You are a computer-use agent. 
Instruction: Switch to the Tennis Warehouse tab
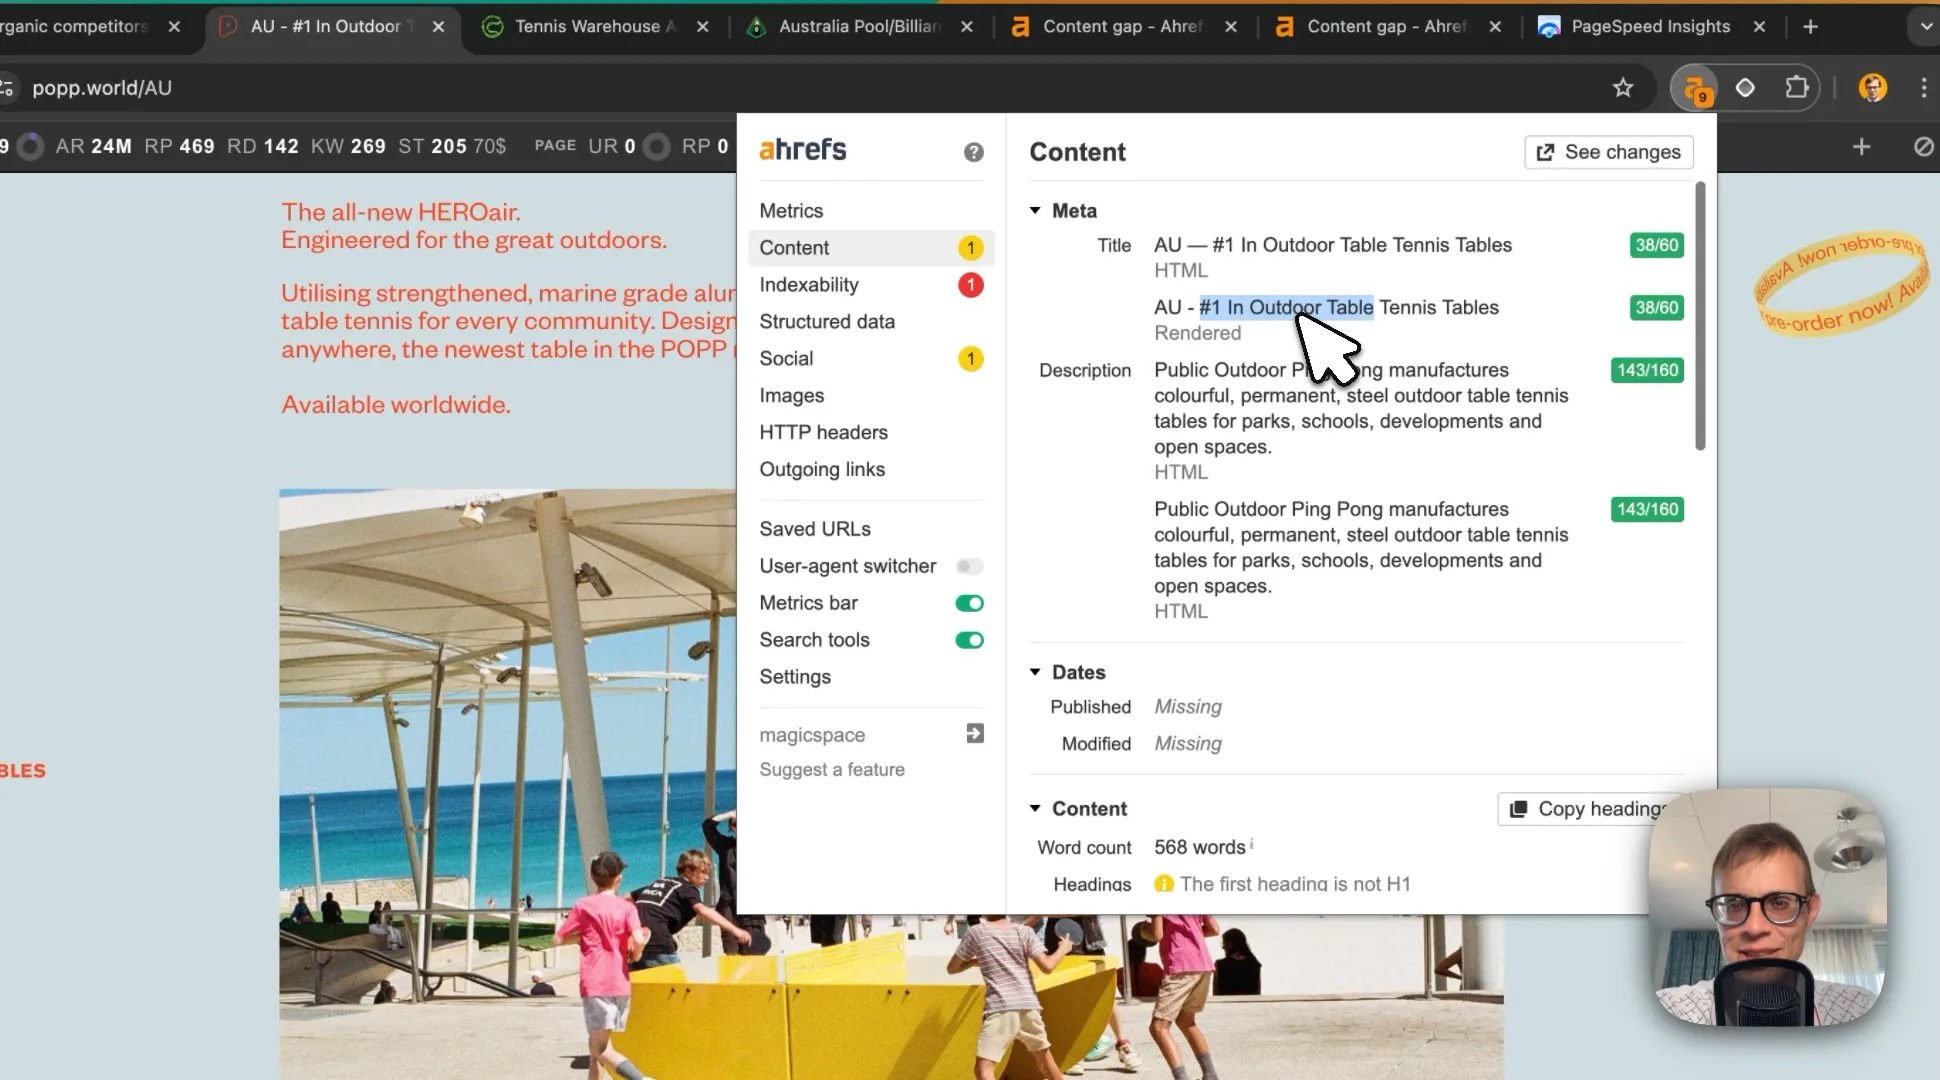pyautogui.click(x=596, y=27)
